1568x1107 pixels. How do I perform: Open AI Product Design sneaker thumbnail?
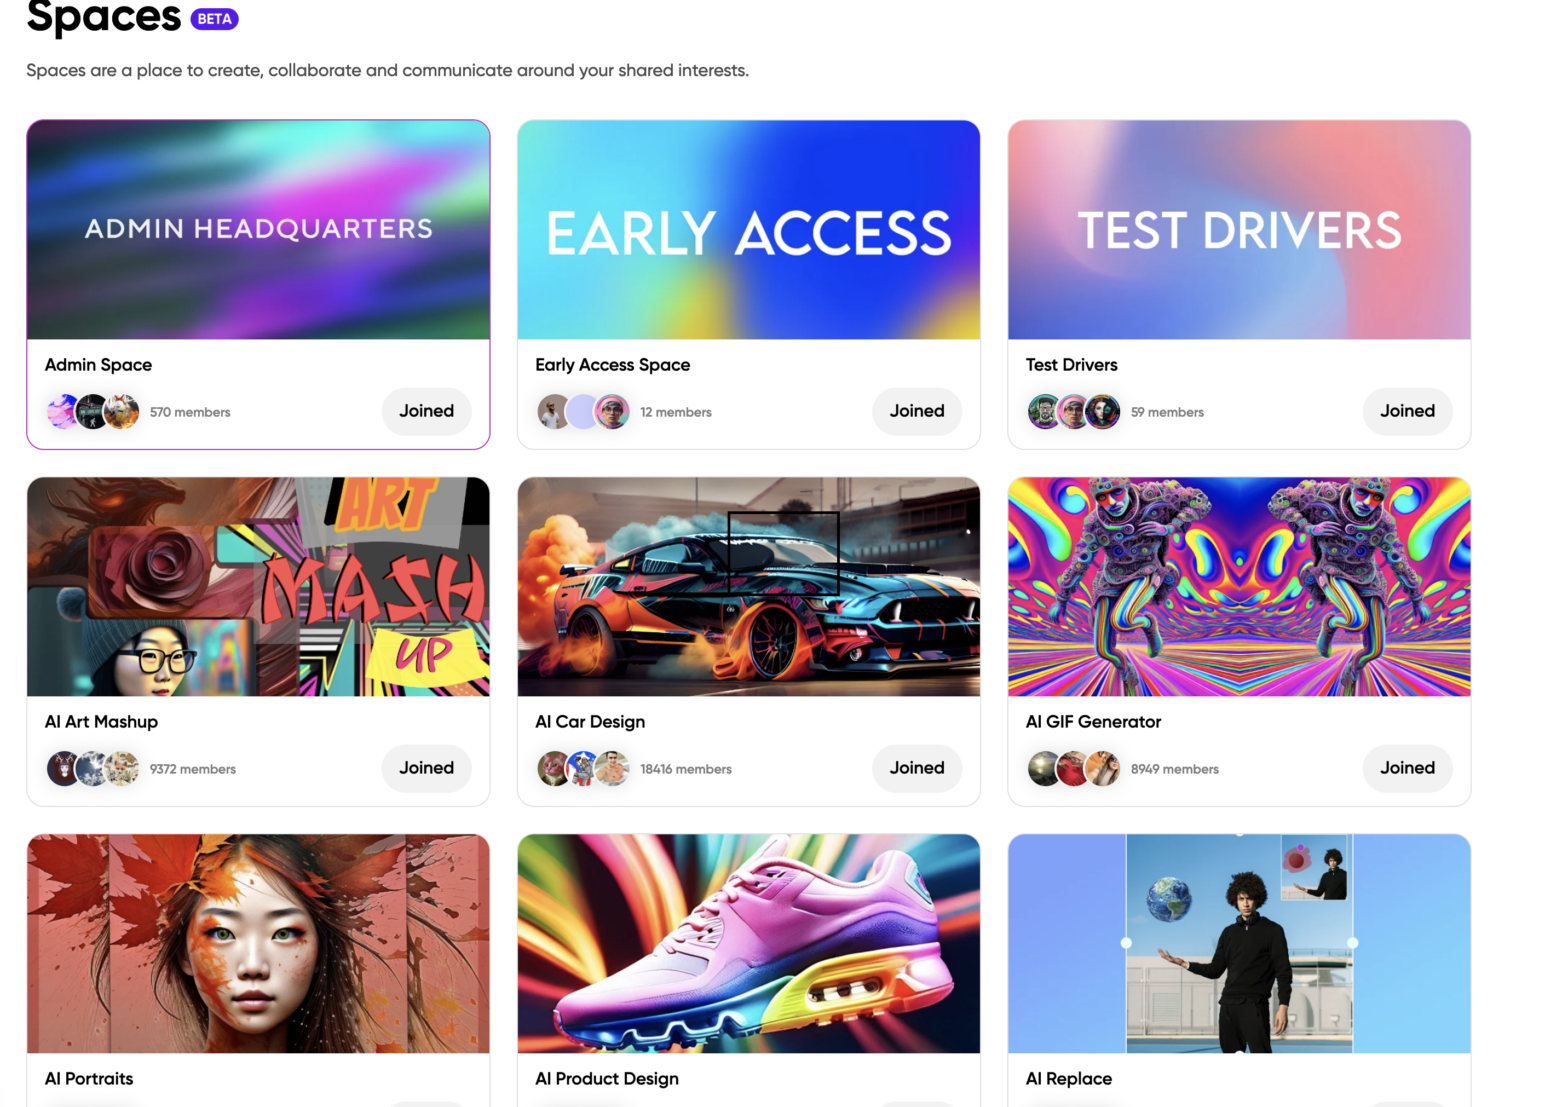tap(749, 944)
